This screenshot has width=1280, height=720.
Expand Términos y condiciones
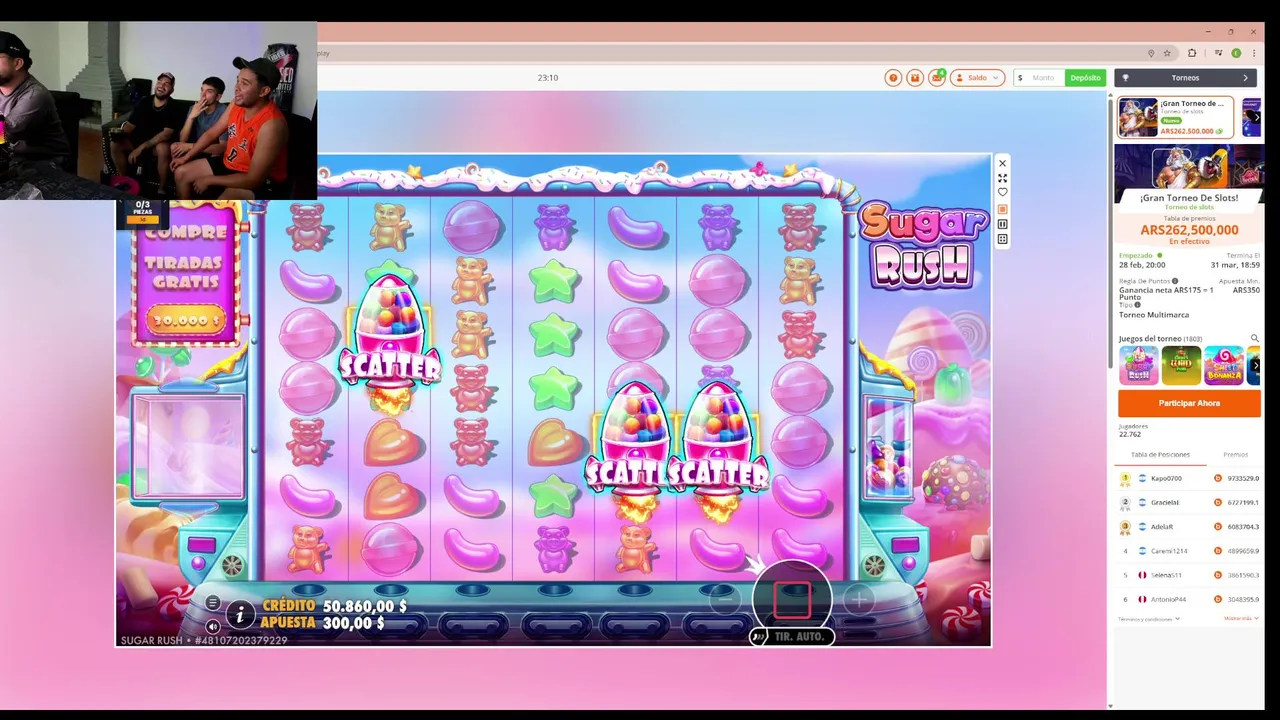pos(1149,619)
